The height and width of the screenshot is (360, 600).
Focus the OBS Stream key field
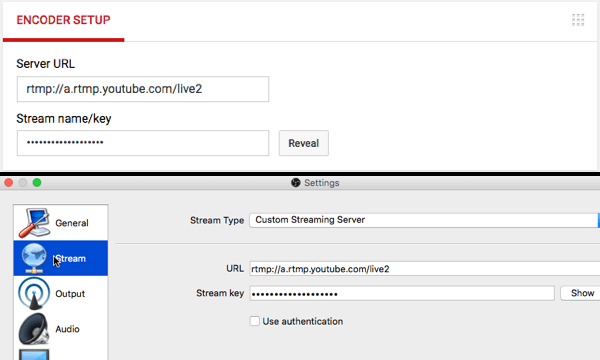coord(402,293)
